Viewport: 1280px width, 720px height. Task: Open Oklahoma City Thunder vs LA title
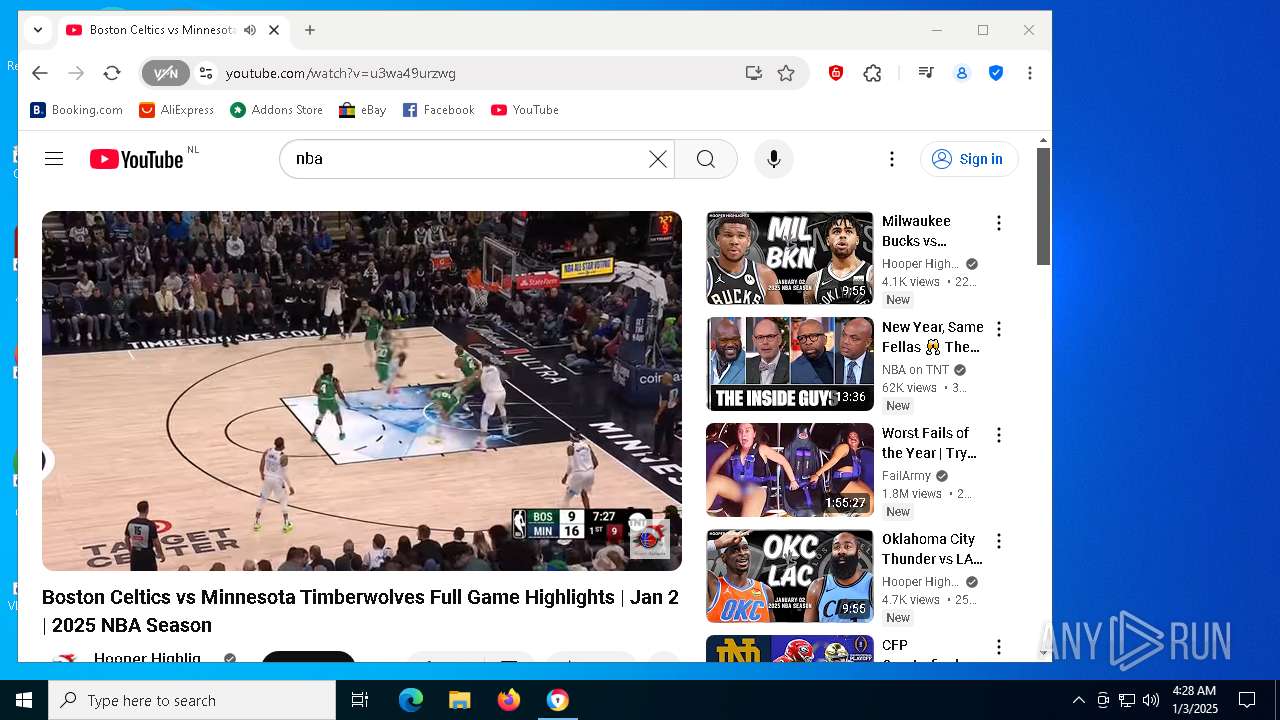coord(932,549)
